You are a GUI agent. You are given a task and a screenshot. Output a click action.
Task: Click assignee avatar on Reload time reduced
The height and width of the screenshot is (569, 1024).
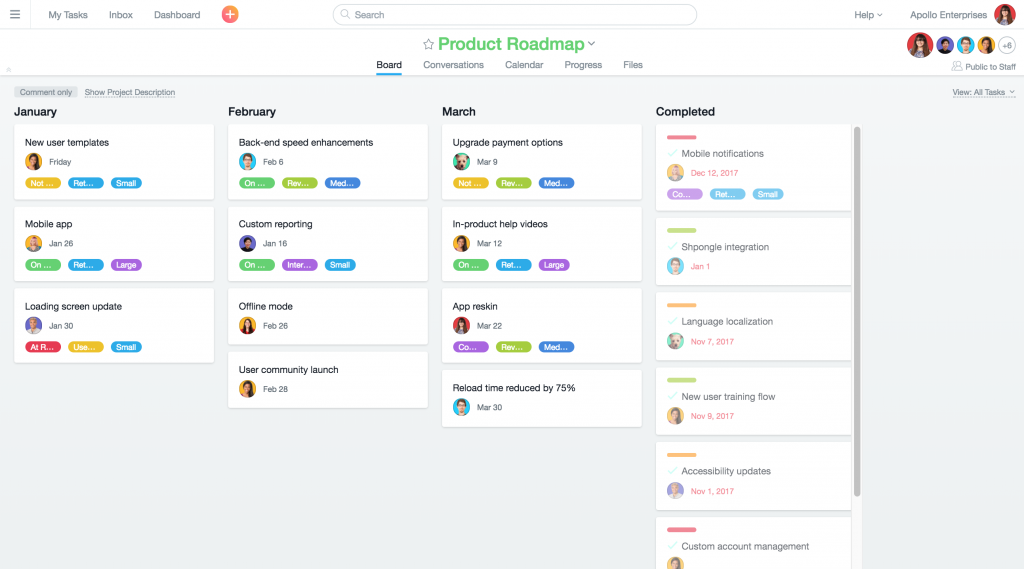pos(461,407)
